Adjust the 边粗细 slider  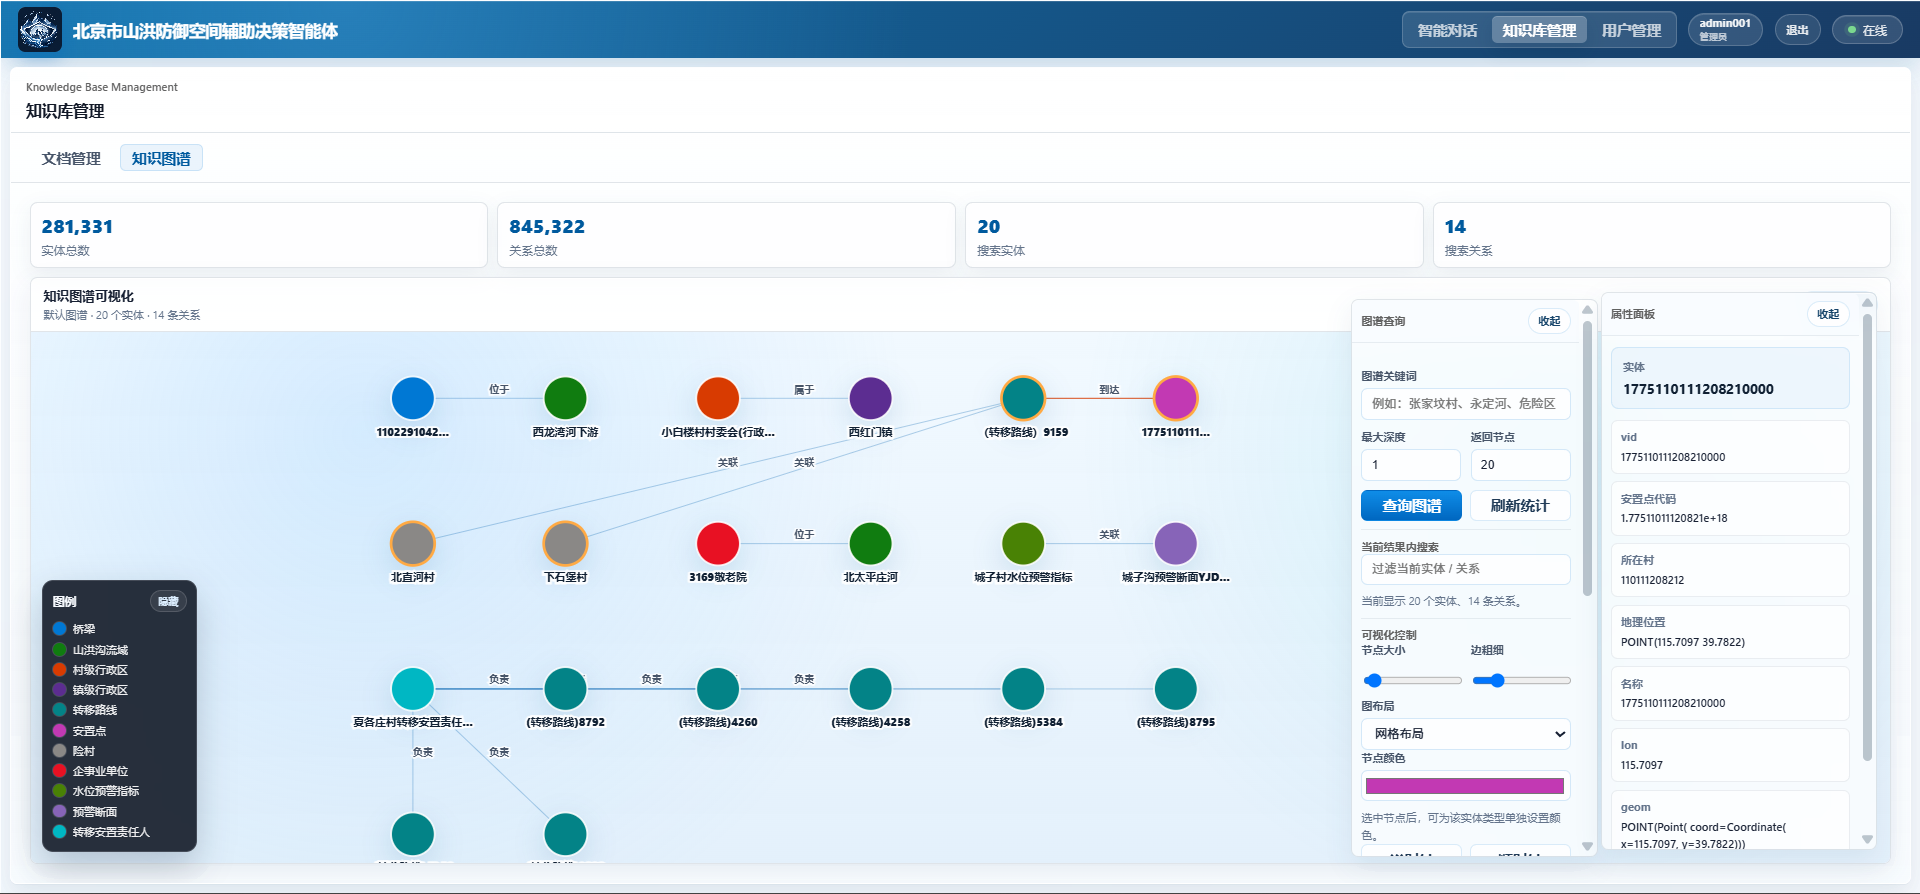1520,680
